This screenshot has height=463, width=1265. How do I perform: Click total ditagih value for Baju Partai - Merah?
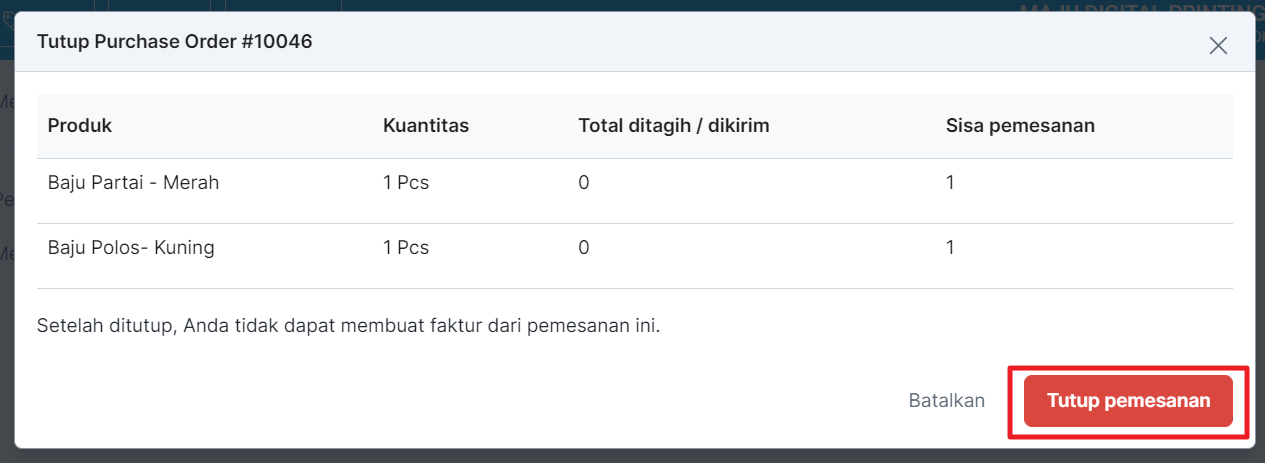[x=584, y=183]
